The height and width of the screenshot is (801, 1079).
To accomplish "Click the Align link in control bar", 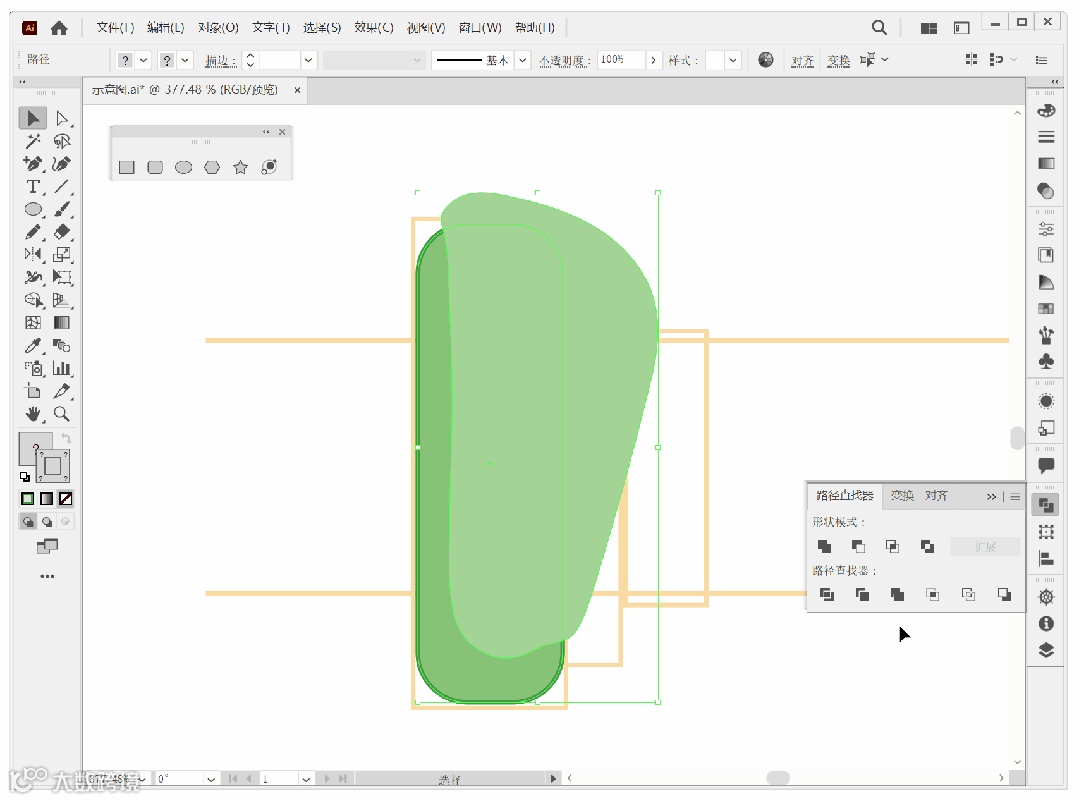I will pos(802,61).
